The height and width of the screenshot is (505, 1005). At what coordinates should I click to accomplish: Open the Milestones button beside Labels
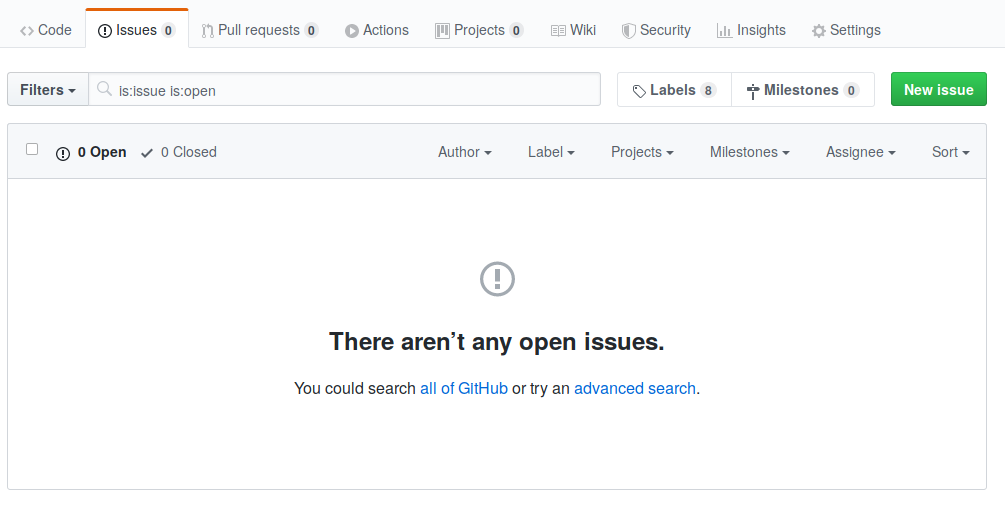point(803,90)
